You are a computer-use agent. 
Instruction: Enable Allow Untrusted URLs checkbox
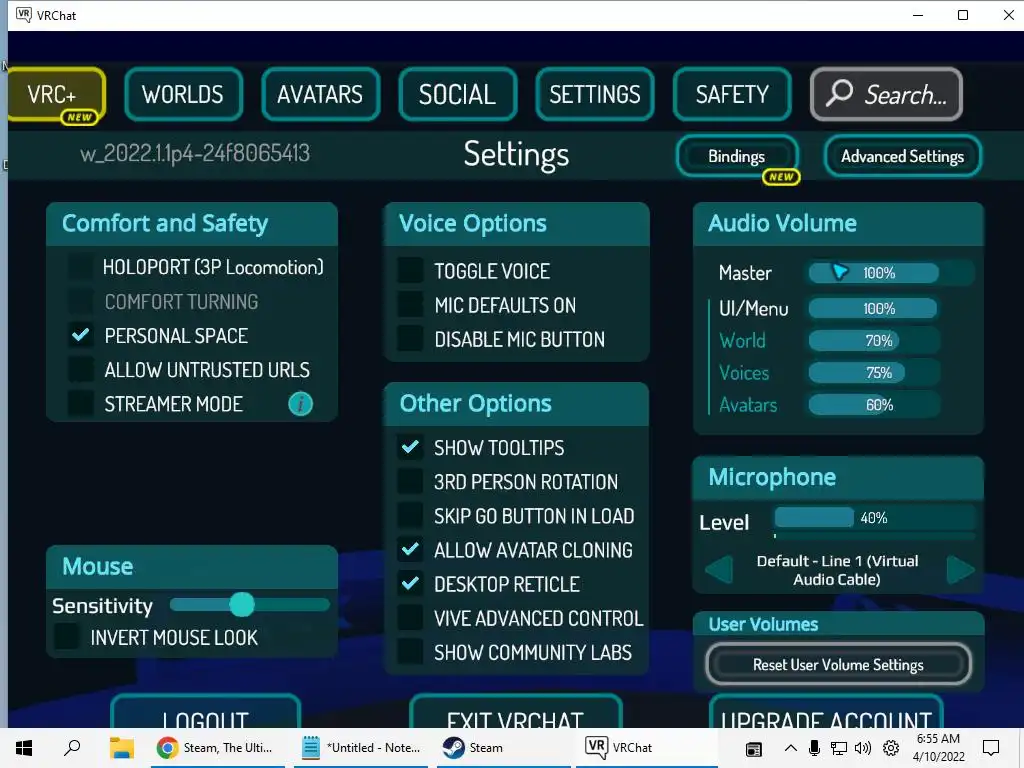click(81, 370)
